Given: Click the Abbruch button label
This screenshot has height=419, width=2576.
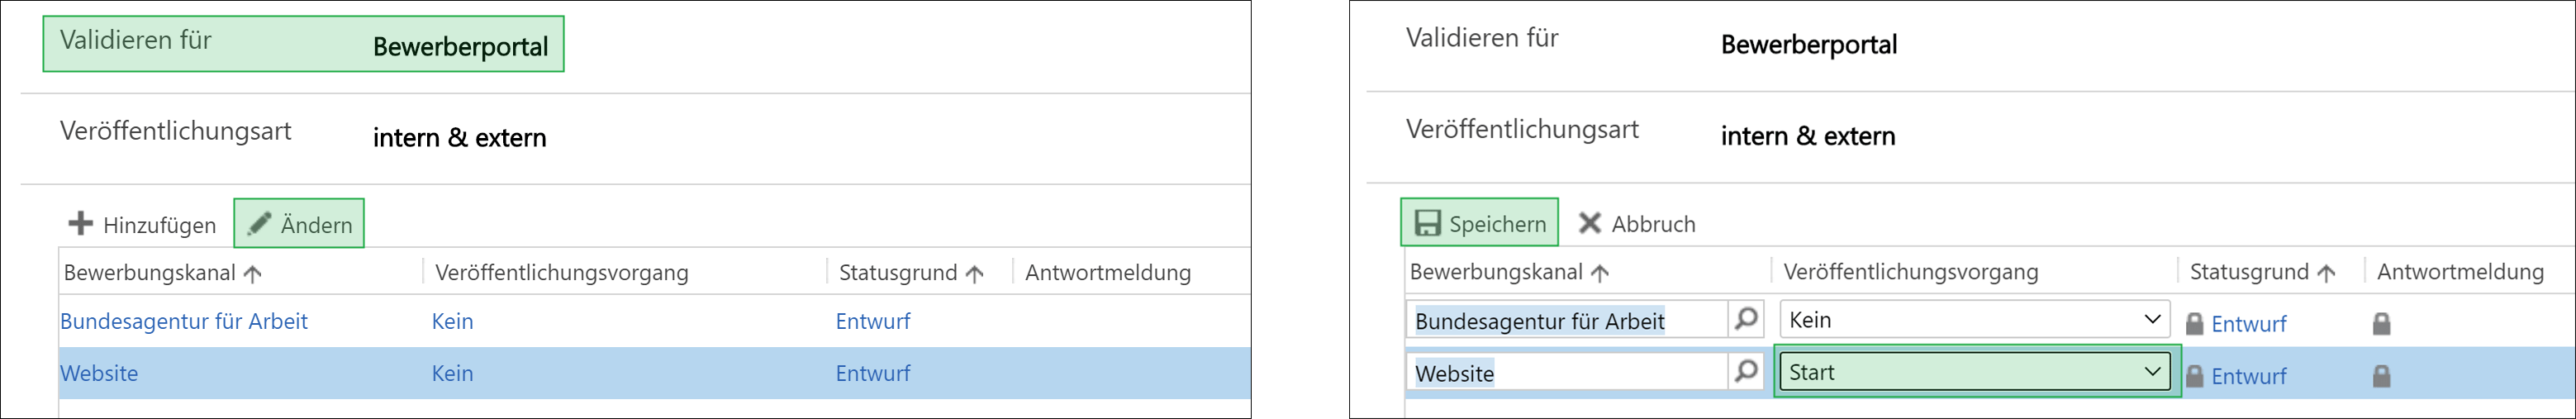Looking at the screenshot, I should (x=1653, y=224).
